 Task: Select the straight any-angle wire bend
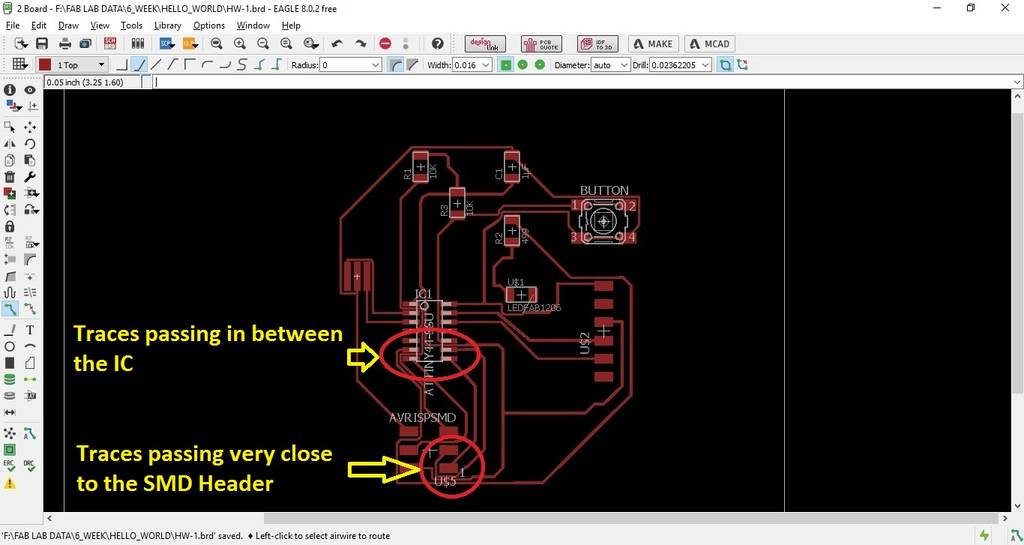[x=156, y=65]
